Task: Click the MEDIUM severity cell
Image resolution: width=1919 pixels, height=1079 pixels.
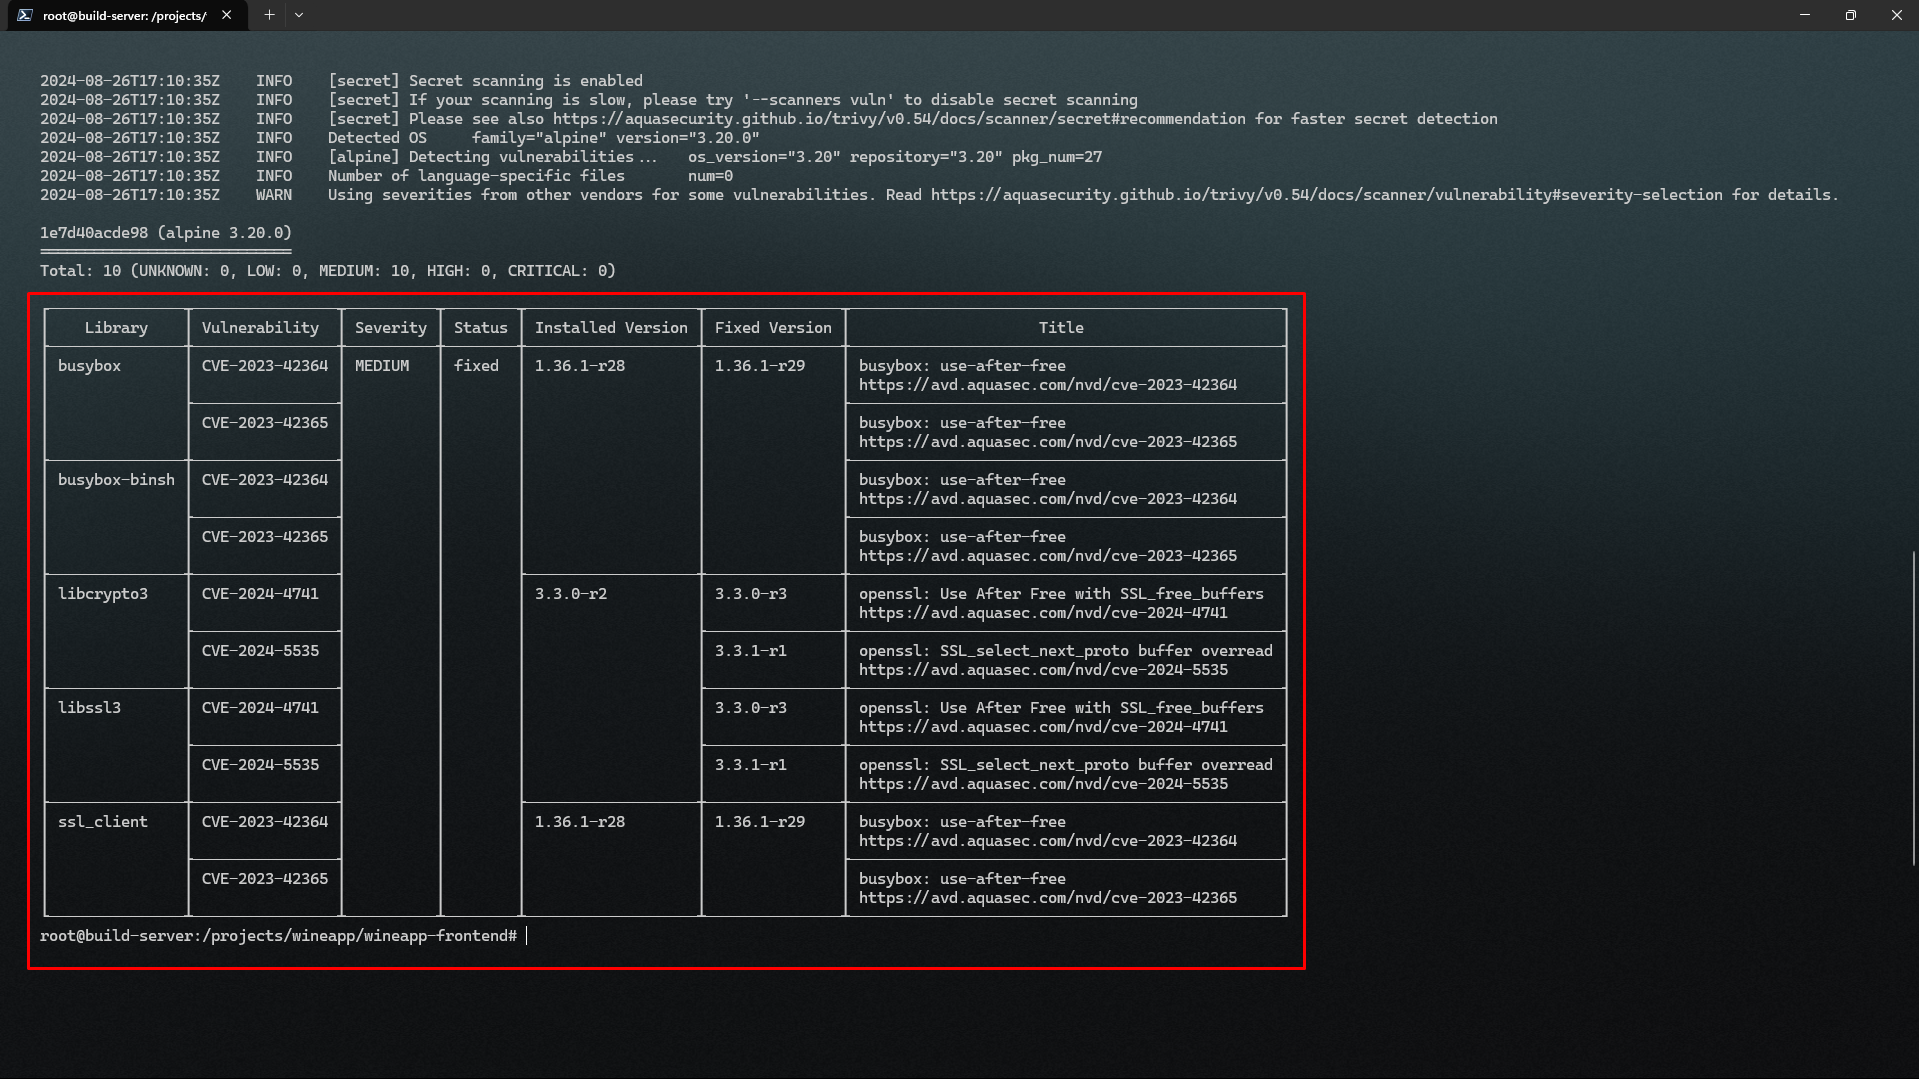Action: click(x=382, y=366)
